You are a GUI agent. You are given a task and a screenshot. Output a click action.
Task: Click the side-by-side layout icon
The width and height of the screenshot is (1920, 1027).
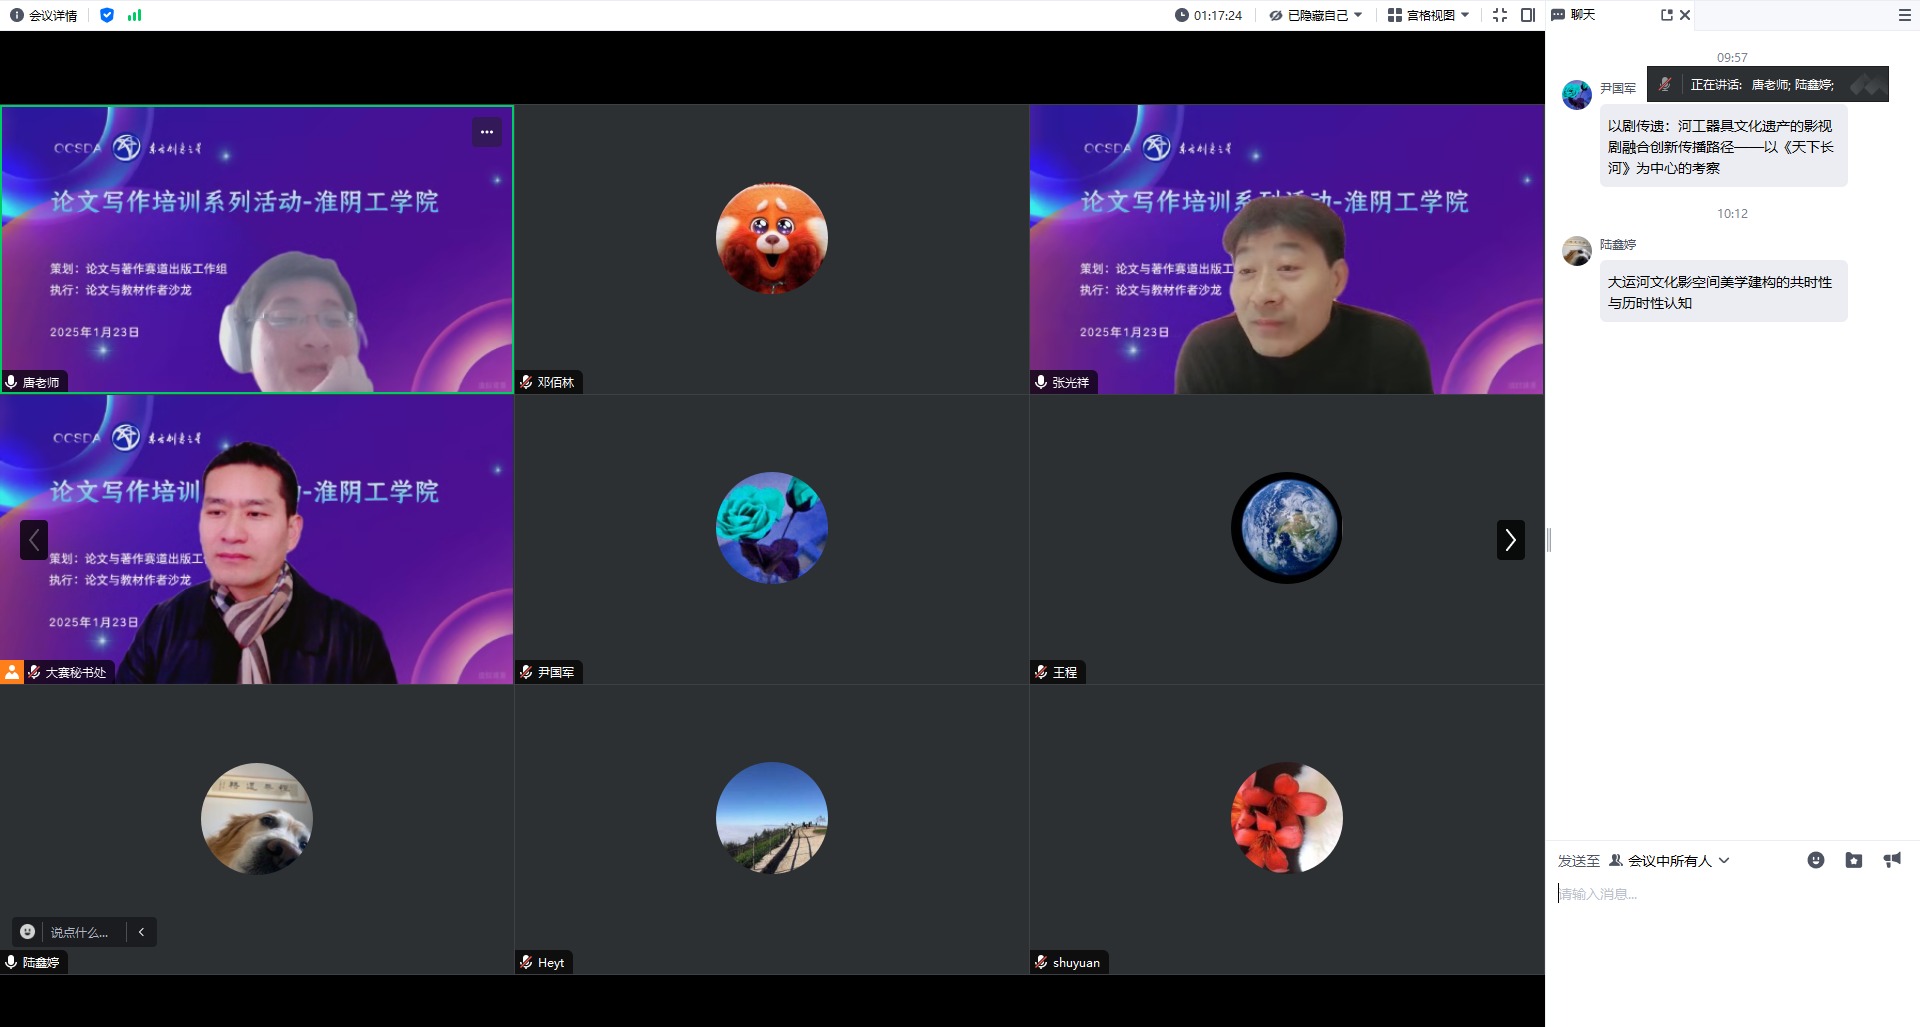coord(1526,15)
